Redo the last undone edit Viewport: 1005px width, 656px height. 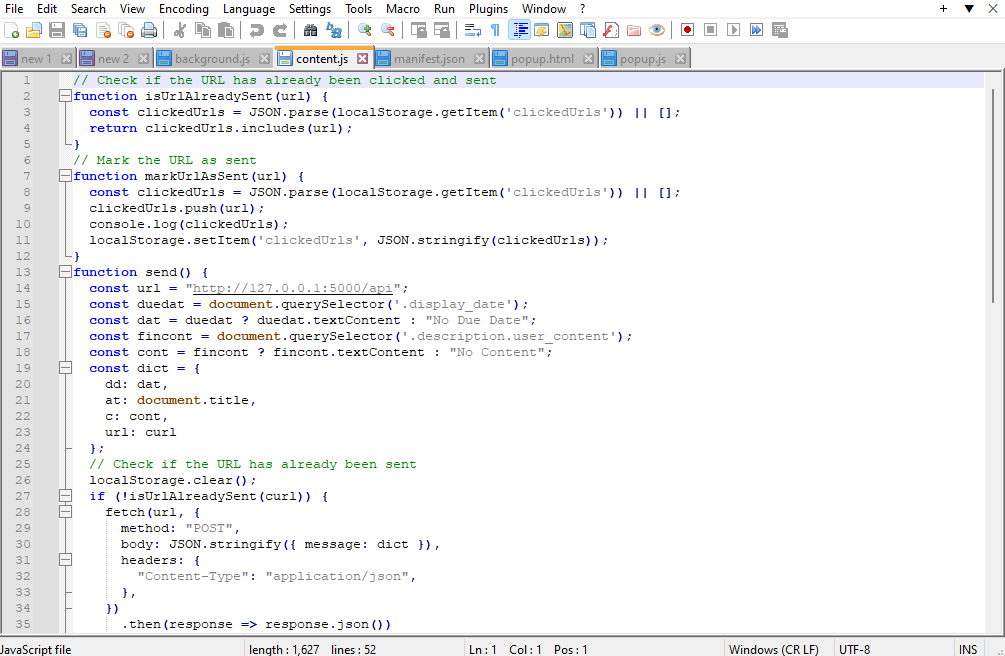pos(279,30)
